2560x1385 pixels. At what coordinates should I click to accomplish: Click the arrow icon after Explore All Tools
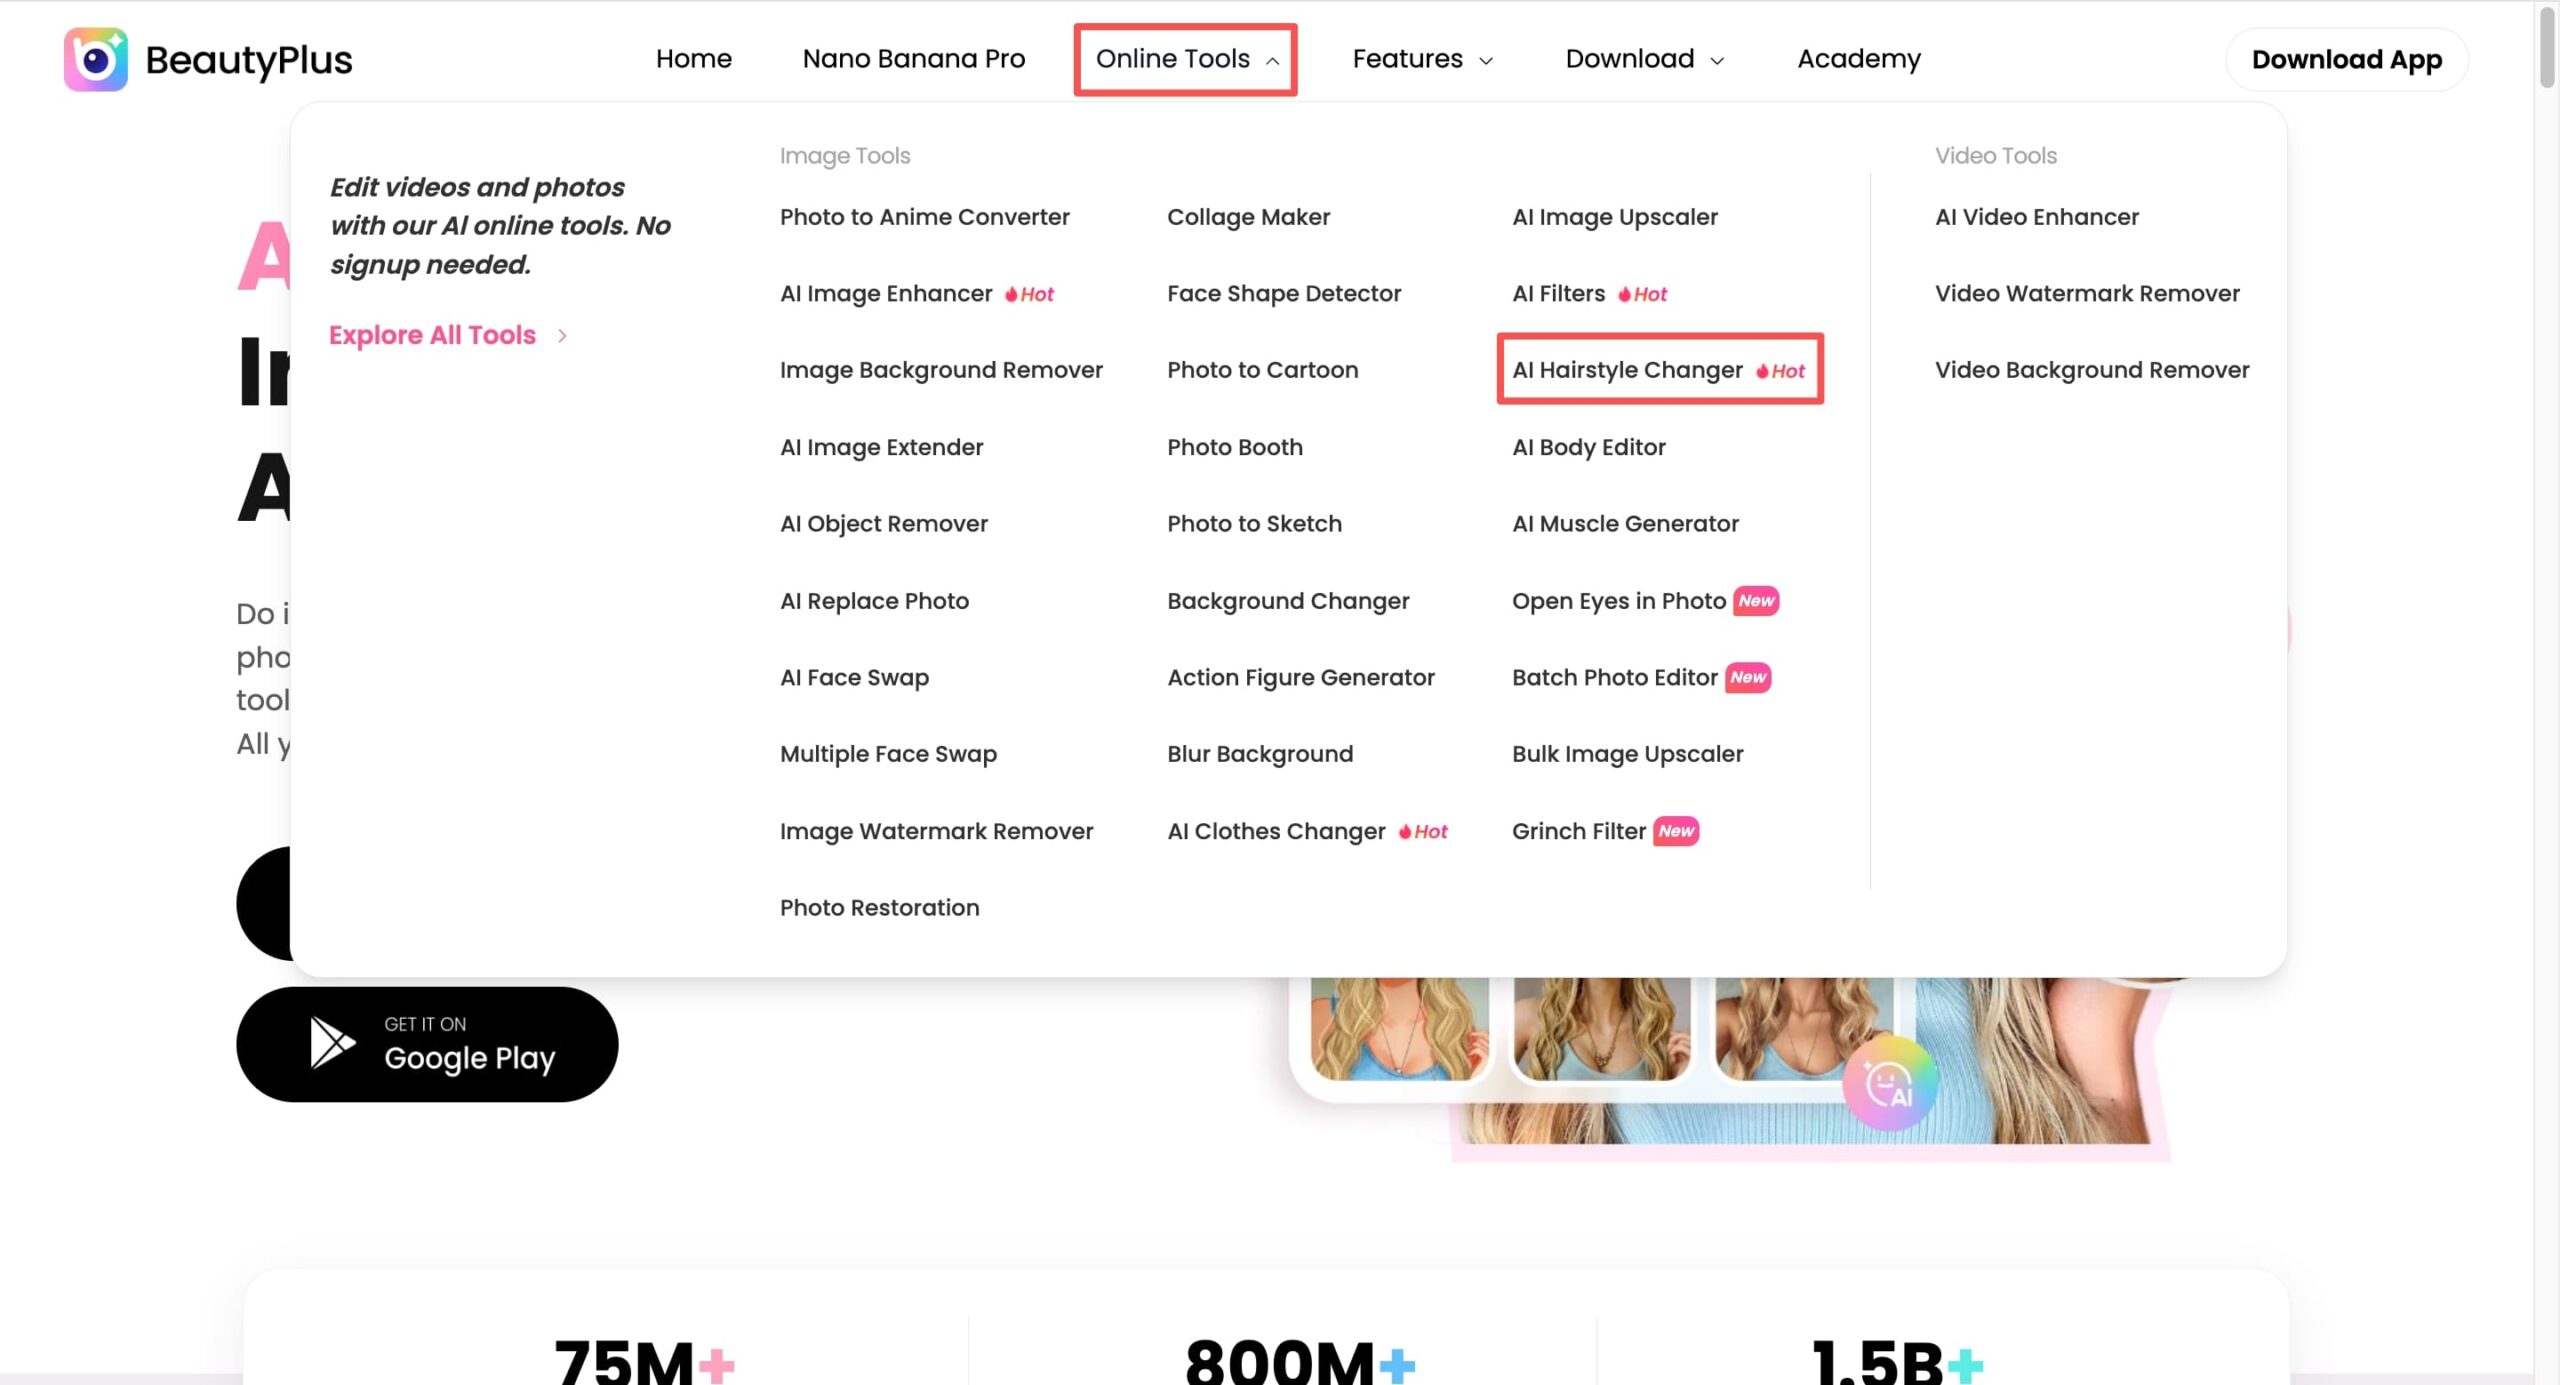click(562, 336)
